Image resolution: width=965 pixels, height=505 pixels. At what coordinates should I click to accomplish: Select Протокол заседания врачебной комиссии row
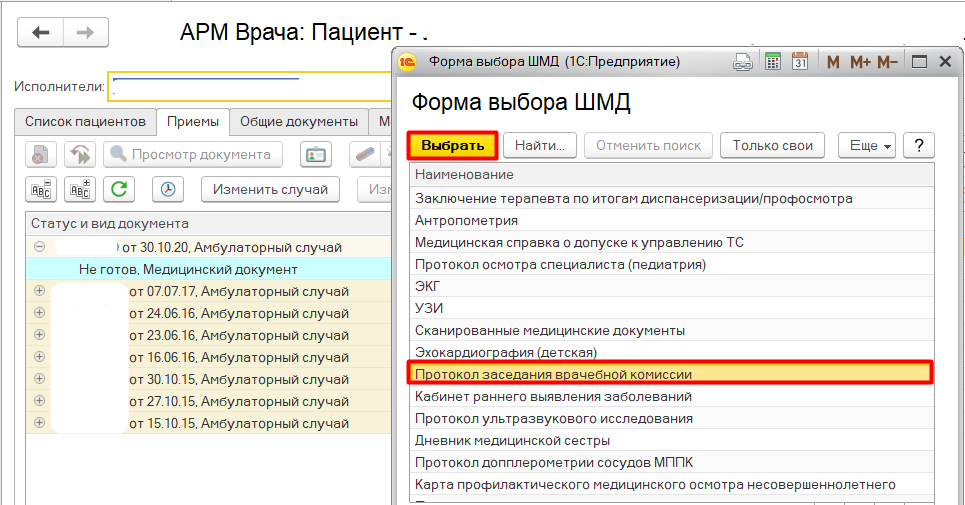point(670,374)
